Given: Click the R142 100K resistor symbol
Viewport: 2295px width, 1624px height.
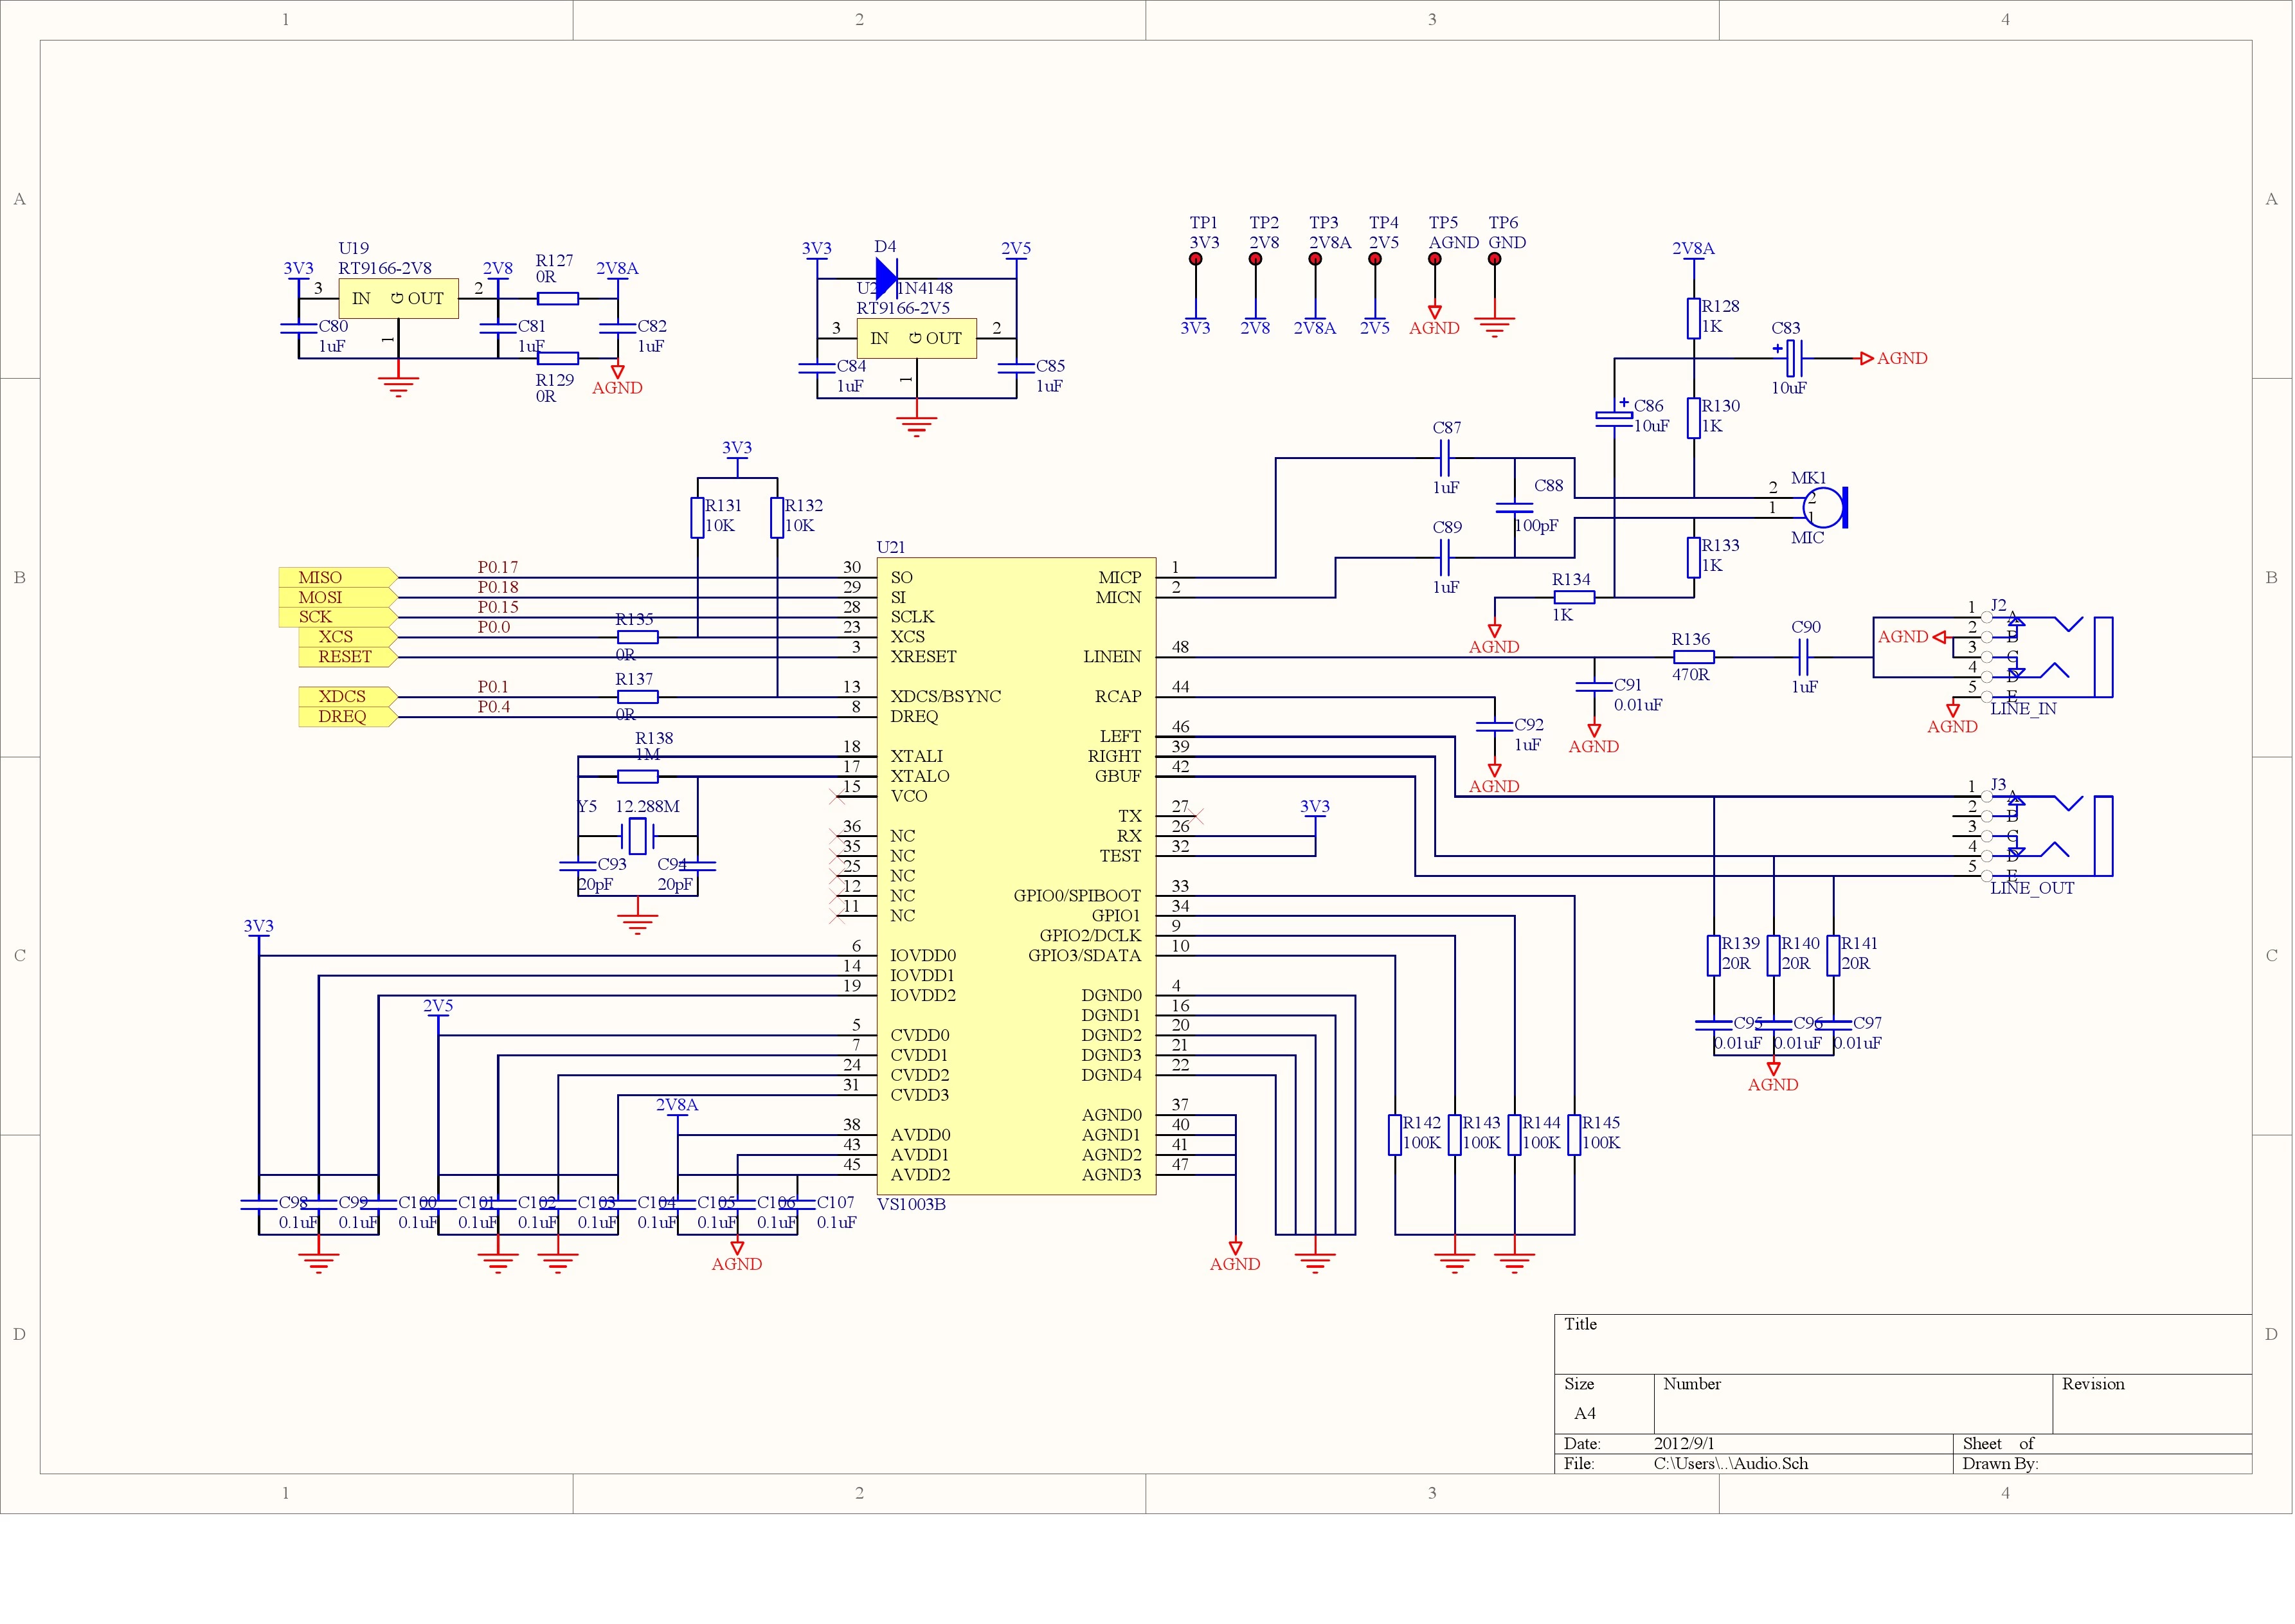Looking at the screenshot, I should click(1395, 1135).
